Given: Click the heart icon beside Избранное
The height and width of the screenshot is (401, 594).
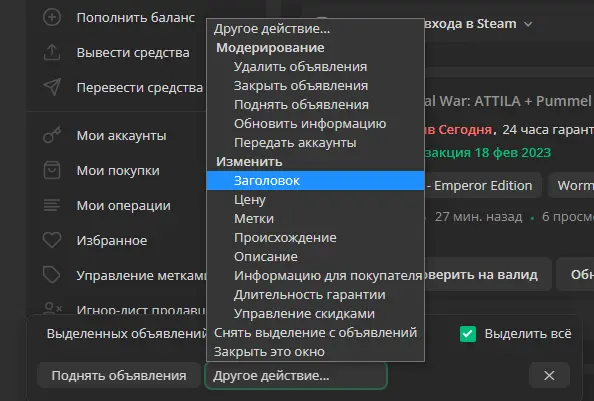Looking at the screenshot, I should [52, 240].
